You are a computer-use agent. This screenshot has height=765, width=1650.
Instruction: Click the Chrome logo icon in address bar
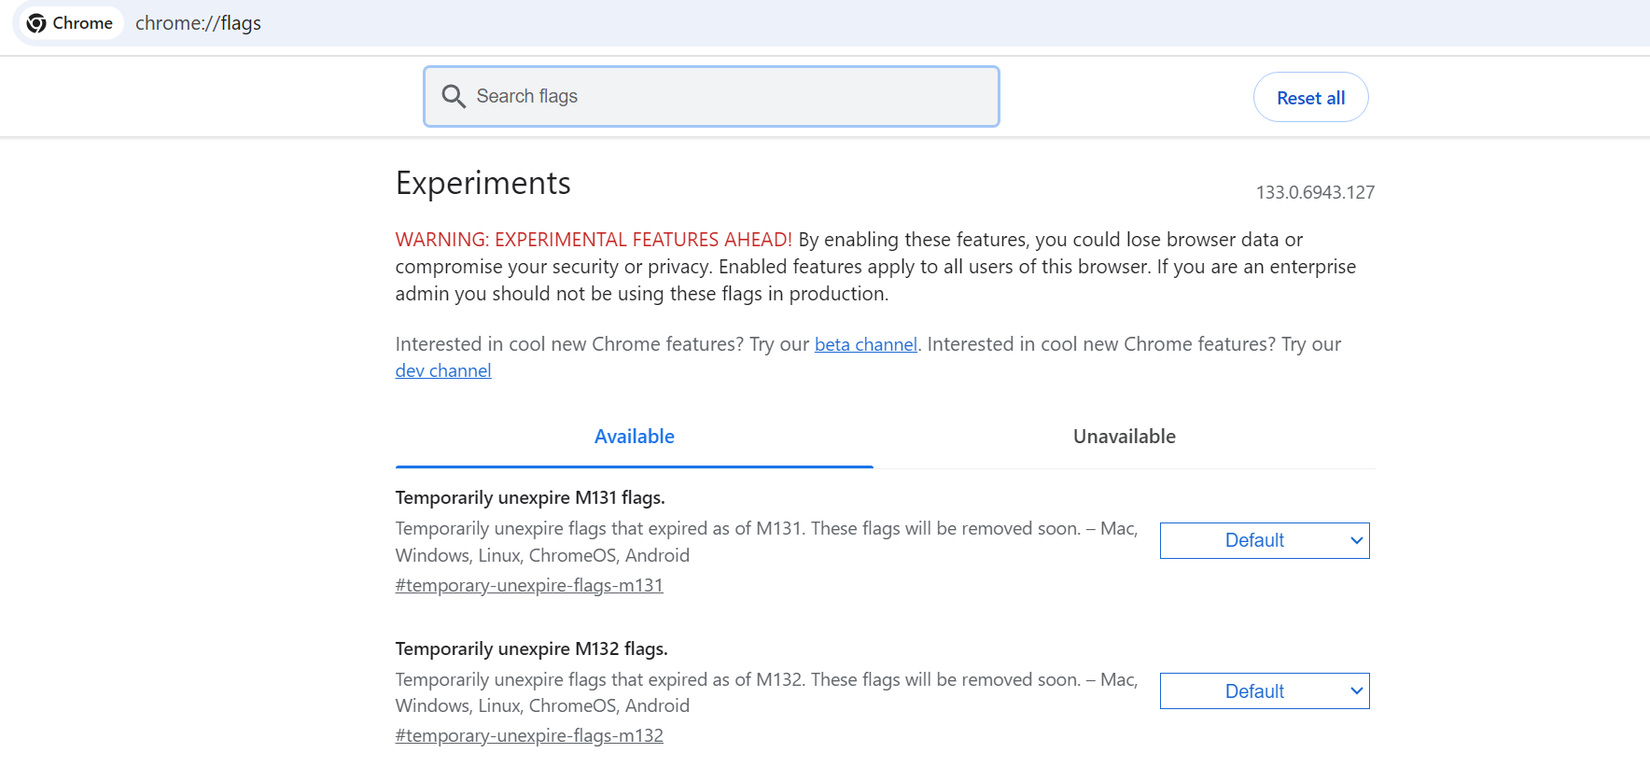37,23
